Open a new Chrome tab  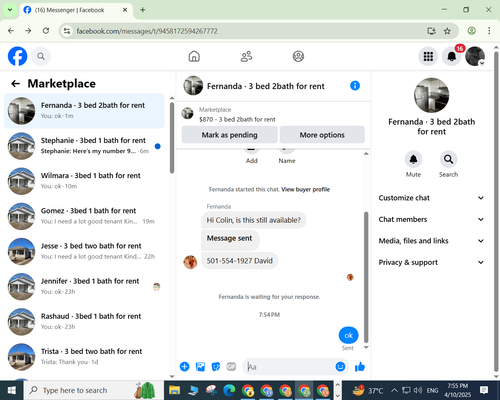[x=143, y=10]
